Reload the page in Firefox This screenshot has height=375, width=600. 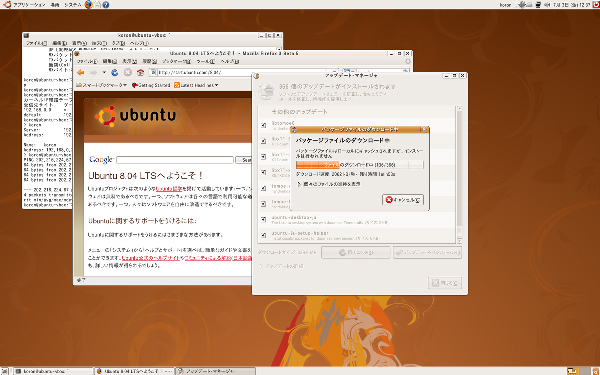tap(115, 72)
